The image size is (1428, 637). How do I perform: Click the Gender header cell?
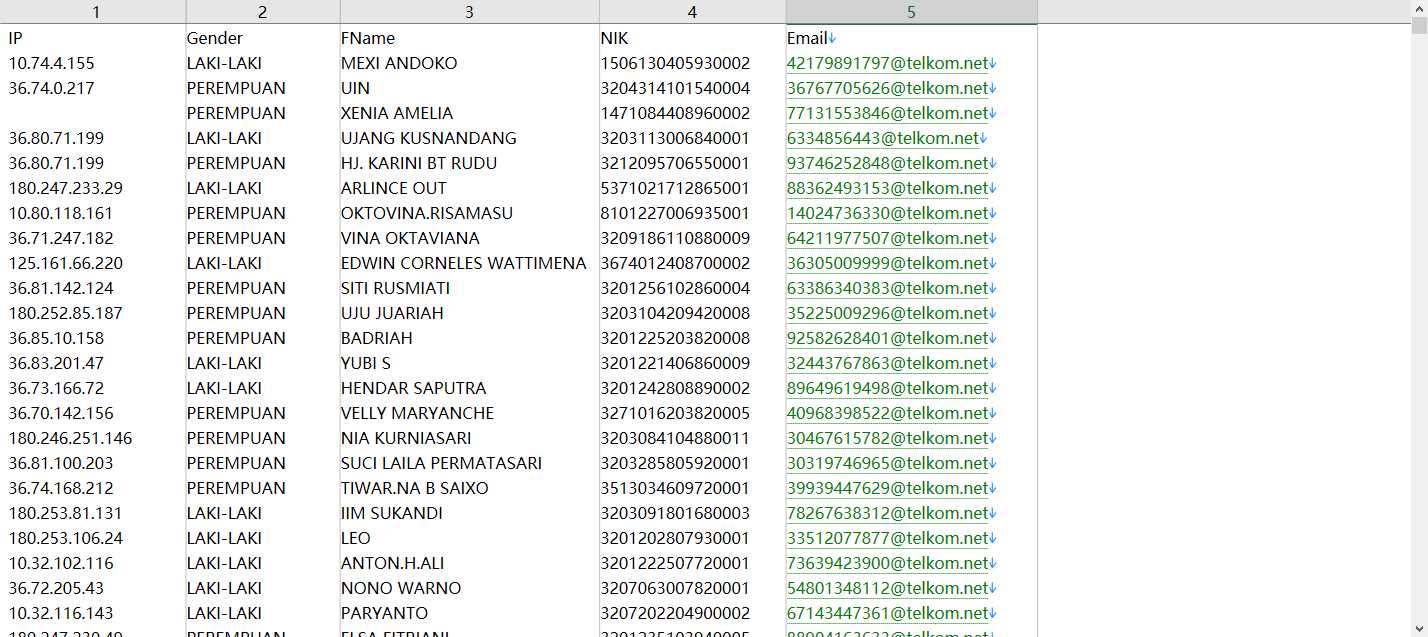point(263,38)
